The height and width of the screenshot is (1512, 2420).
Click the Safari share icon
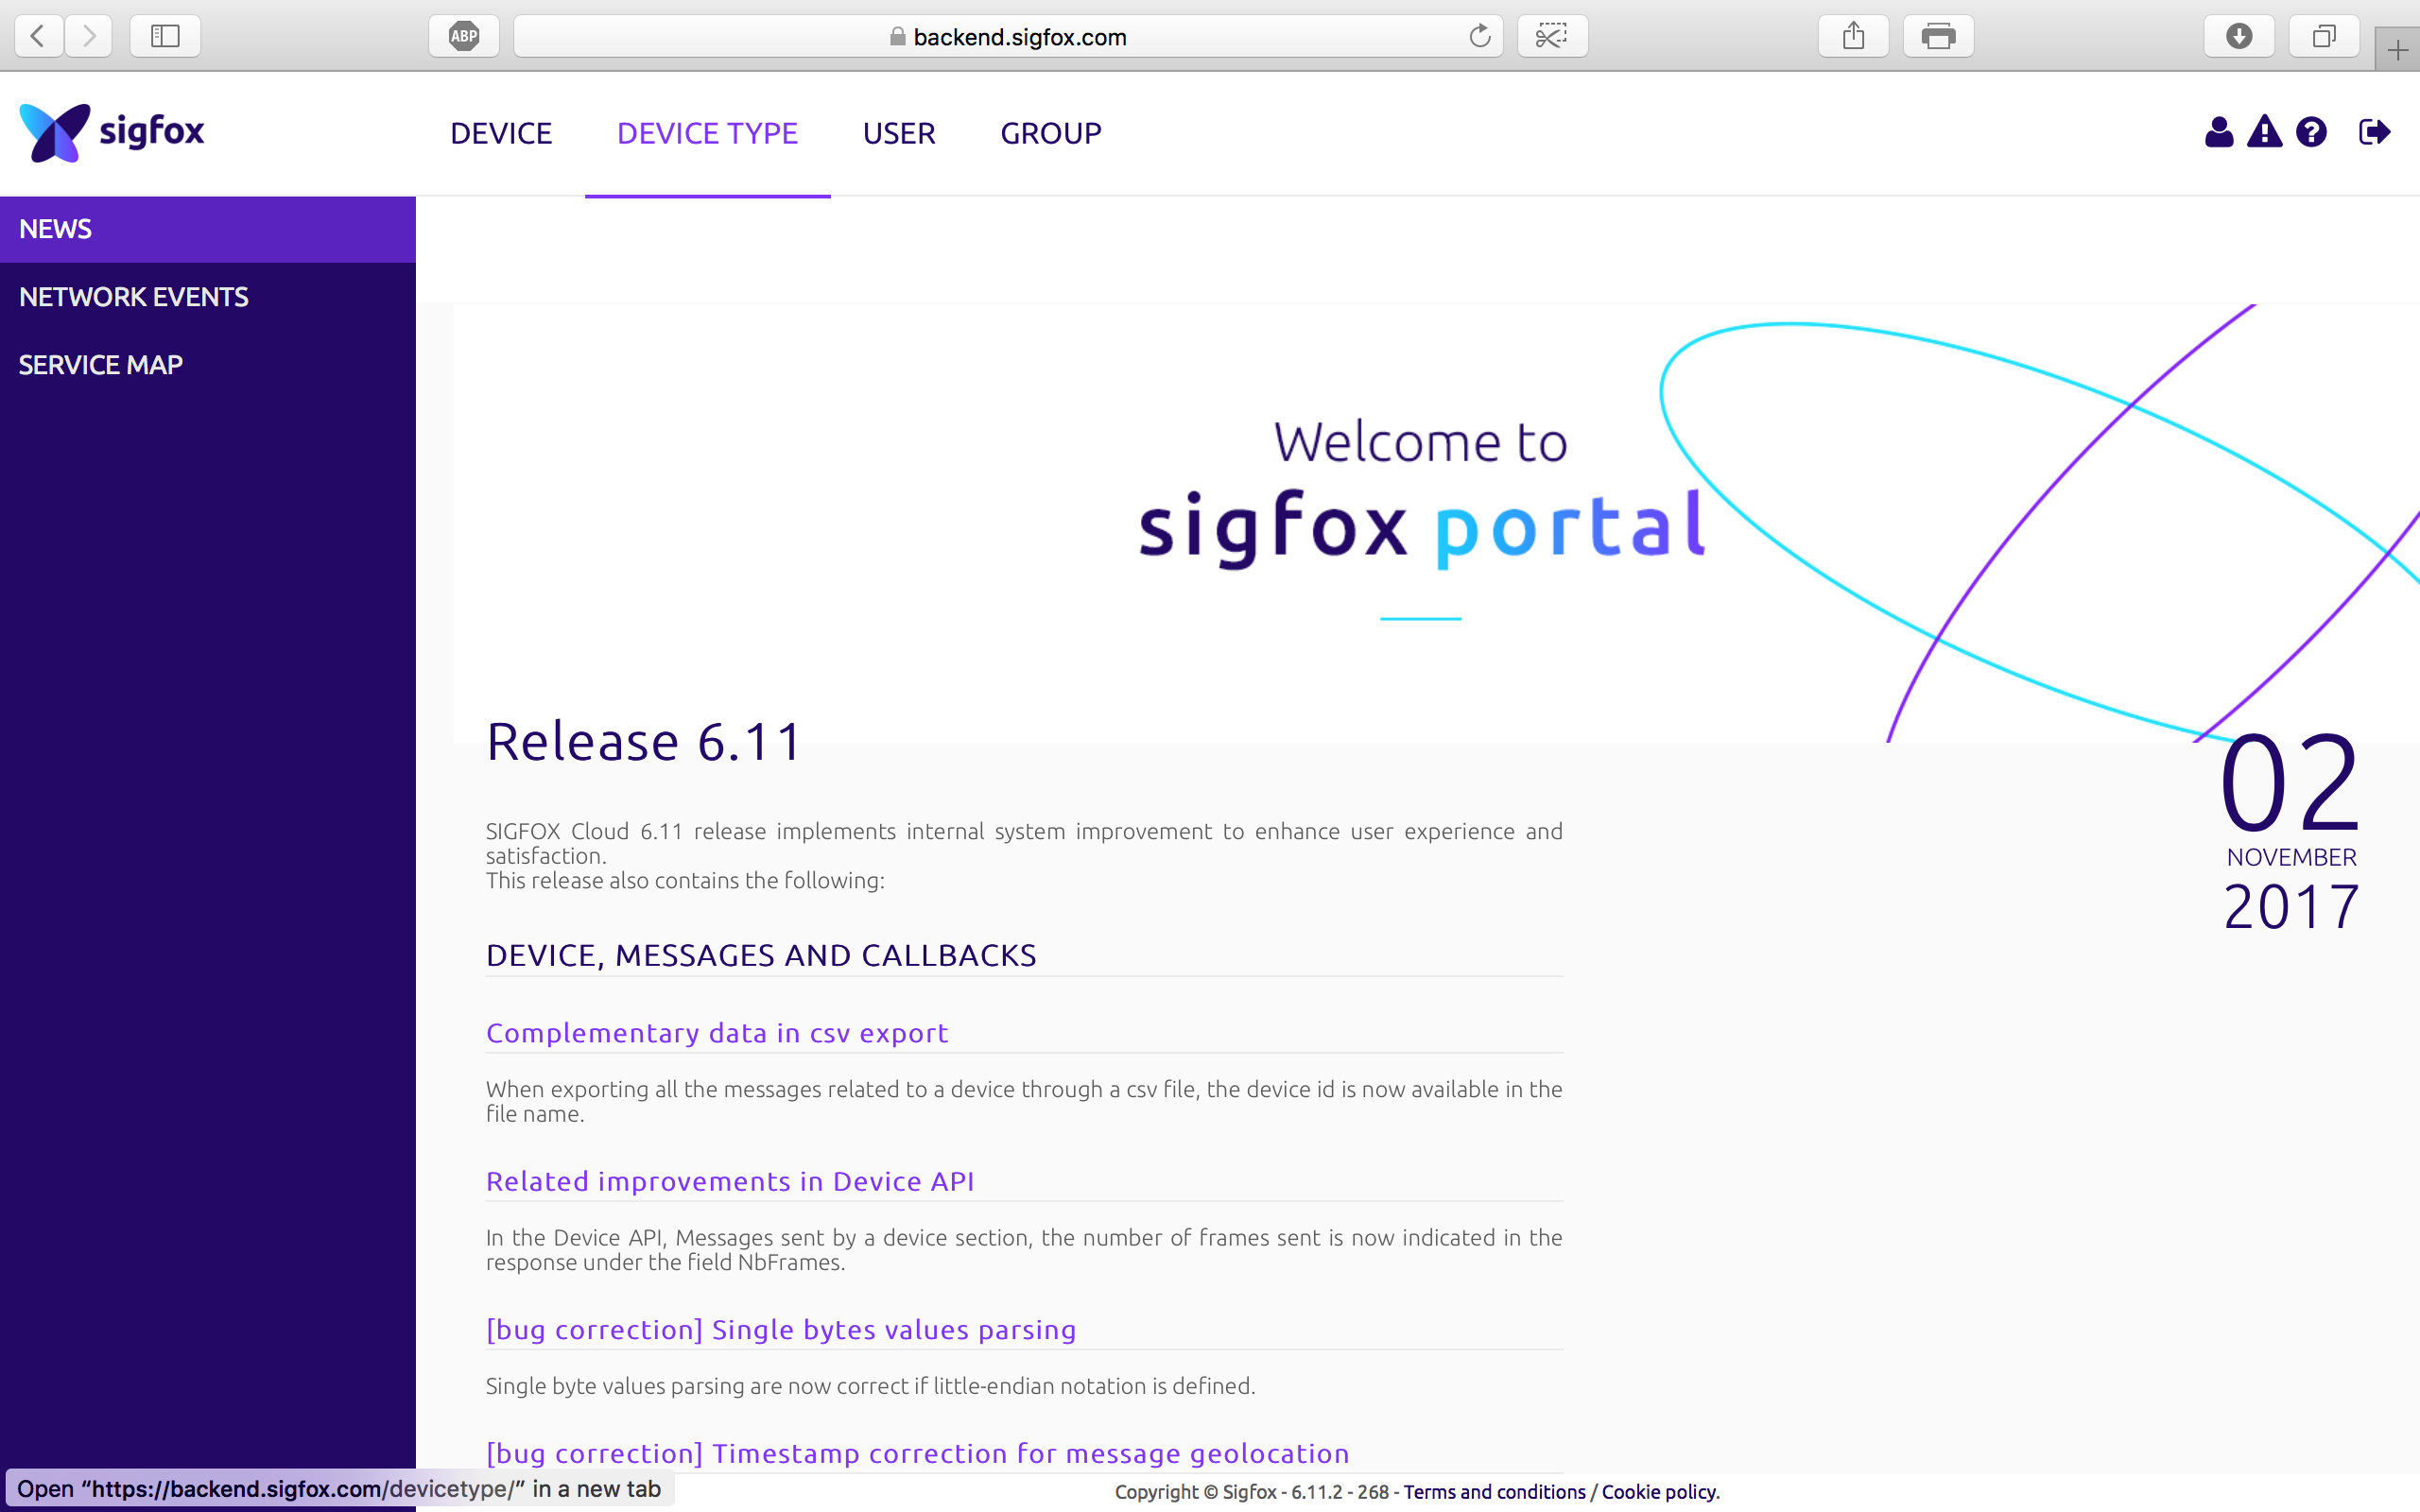[x=1853, y=37]
